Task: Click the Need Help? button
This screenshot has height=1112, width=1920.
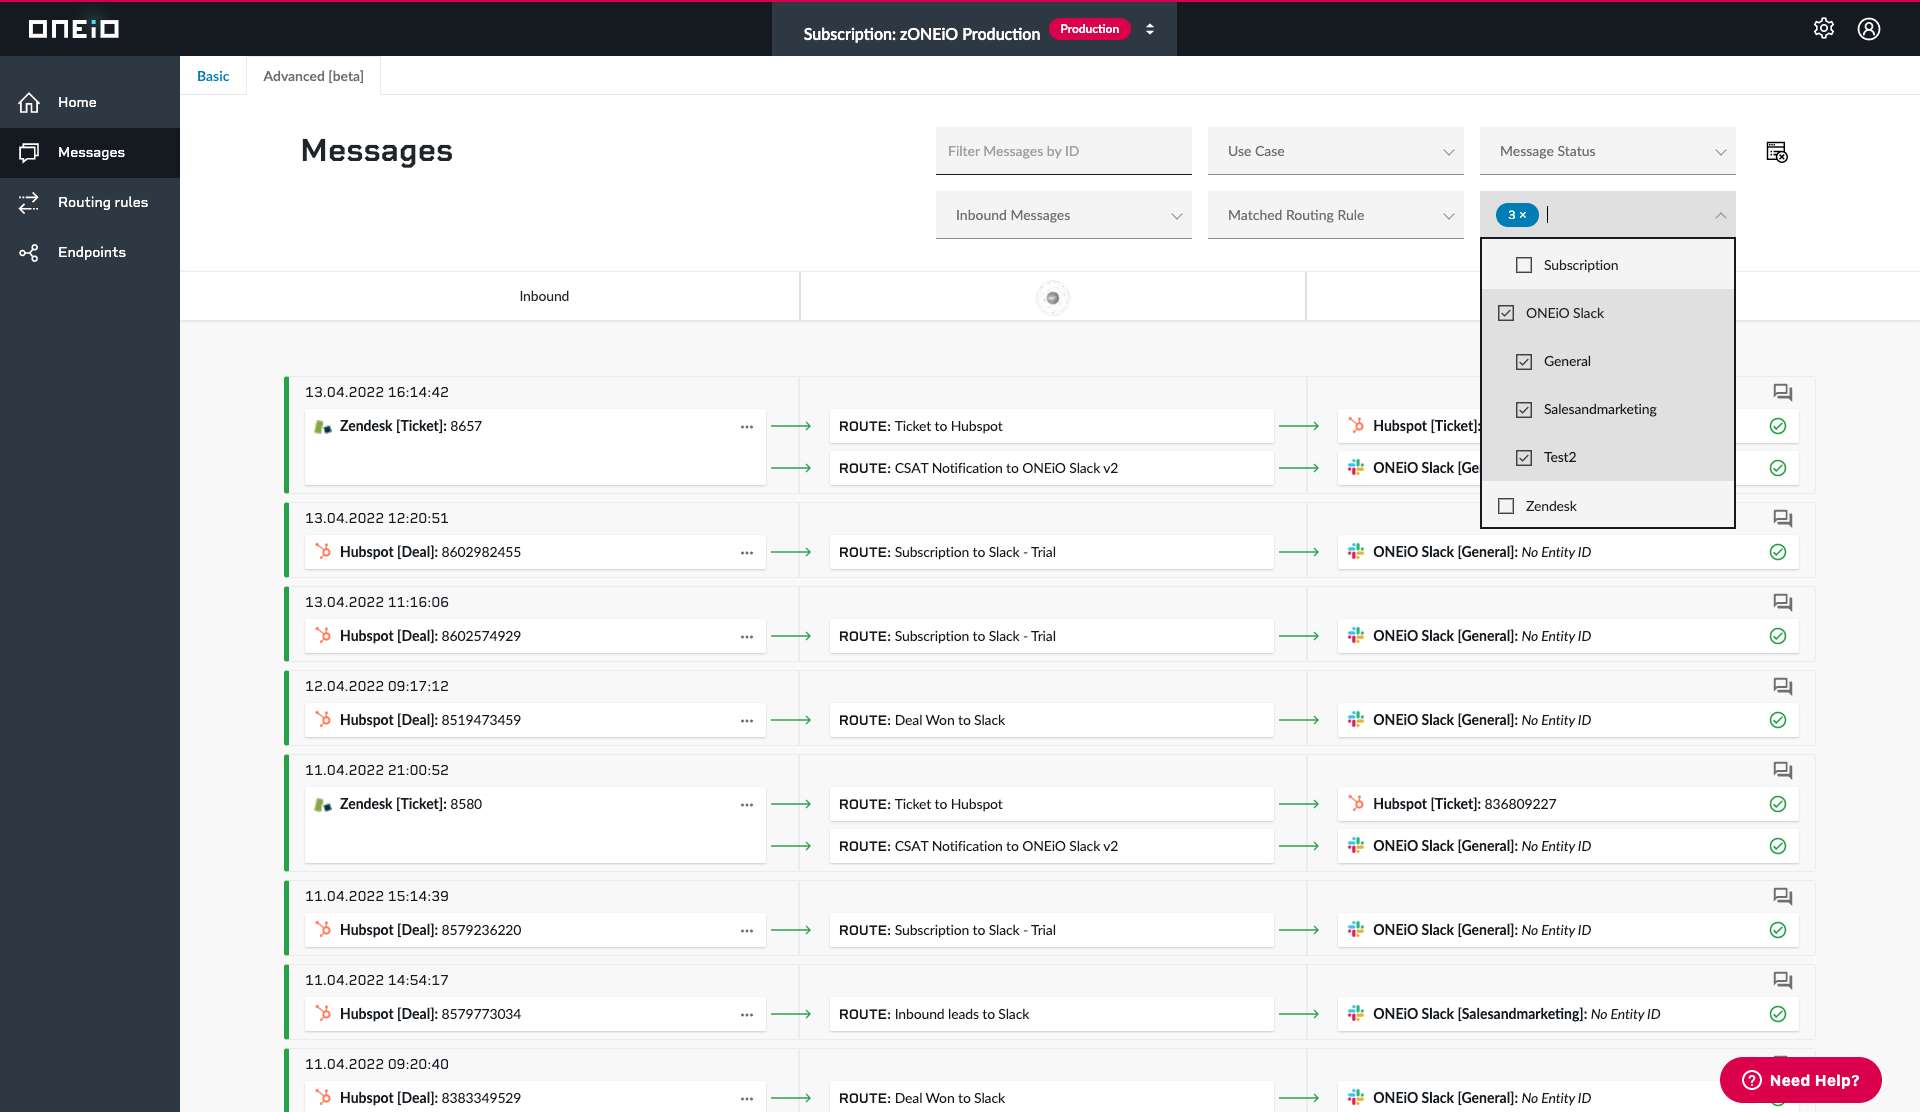Action: pos(1800,1080)
